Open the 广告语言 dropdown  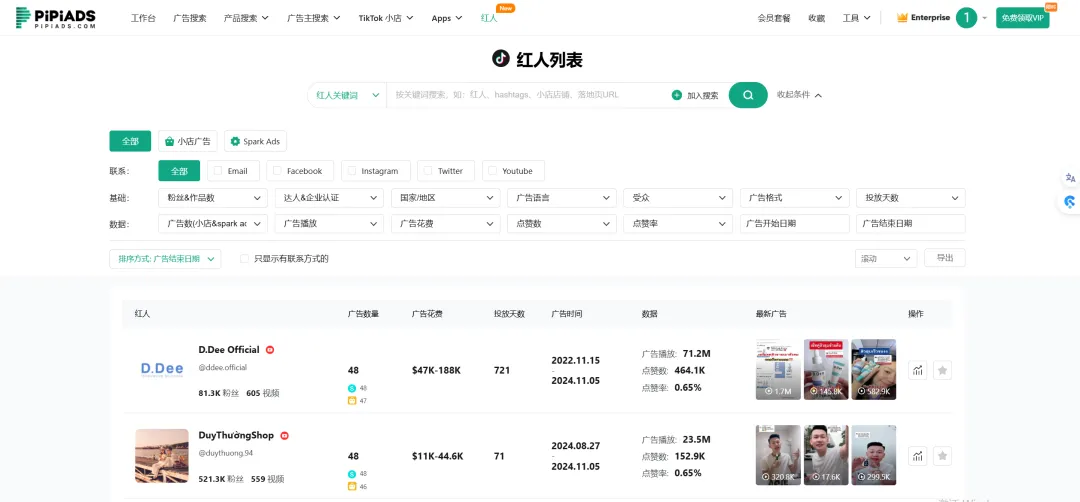(562, 198)
